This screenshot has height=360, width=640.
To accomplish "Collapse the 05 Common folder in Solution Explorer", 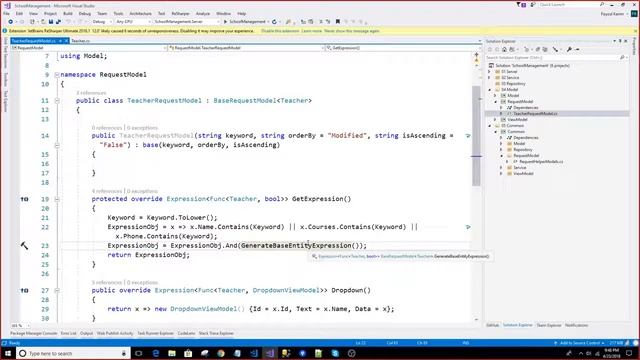I will pyautogui.click(x=490, y=126).
